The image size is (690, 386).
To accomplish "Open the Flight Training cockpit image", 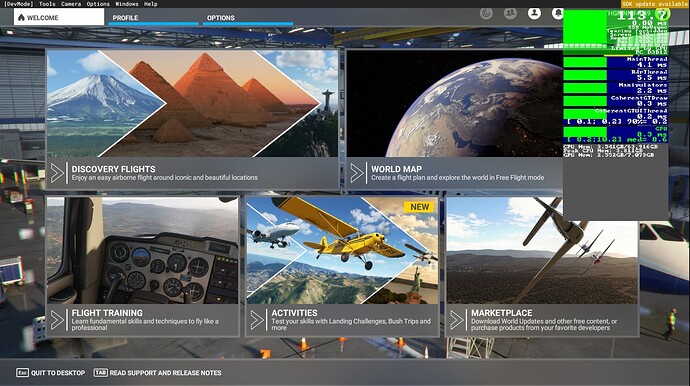I will pyautogui.click(x=143, y=250).
